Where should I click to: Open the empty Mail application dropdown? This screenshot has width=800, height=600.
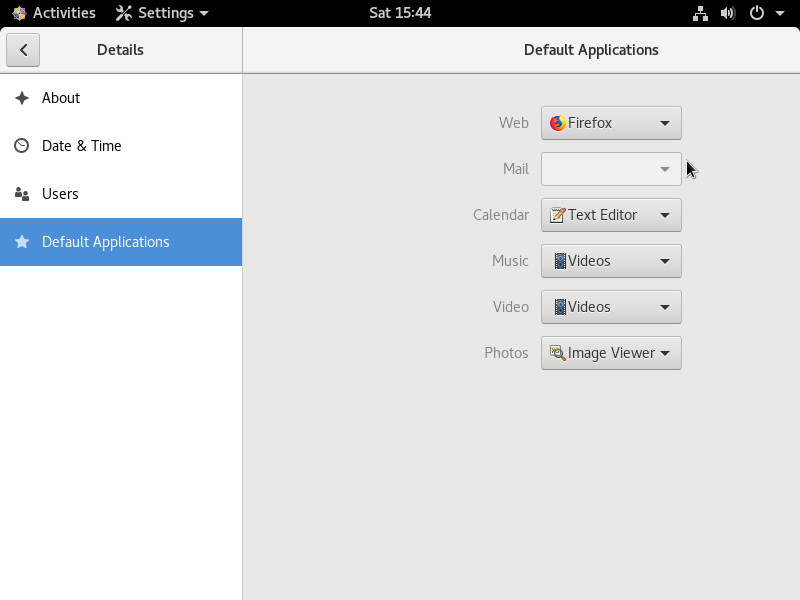(x=611, y=169)
